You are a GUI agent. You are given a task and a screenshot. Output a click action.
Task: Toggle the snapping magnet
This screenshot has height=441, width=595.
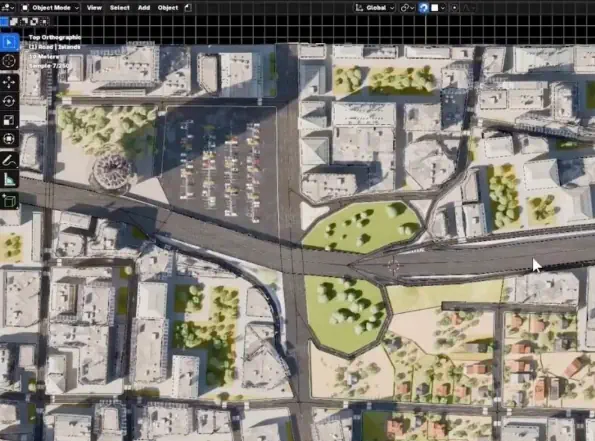coord(423,8)
